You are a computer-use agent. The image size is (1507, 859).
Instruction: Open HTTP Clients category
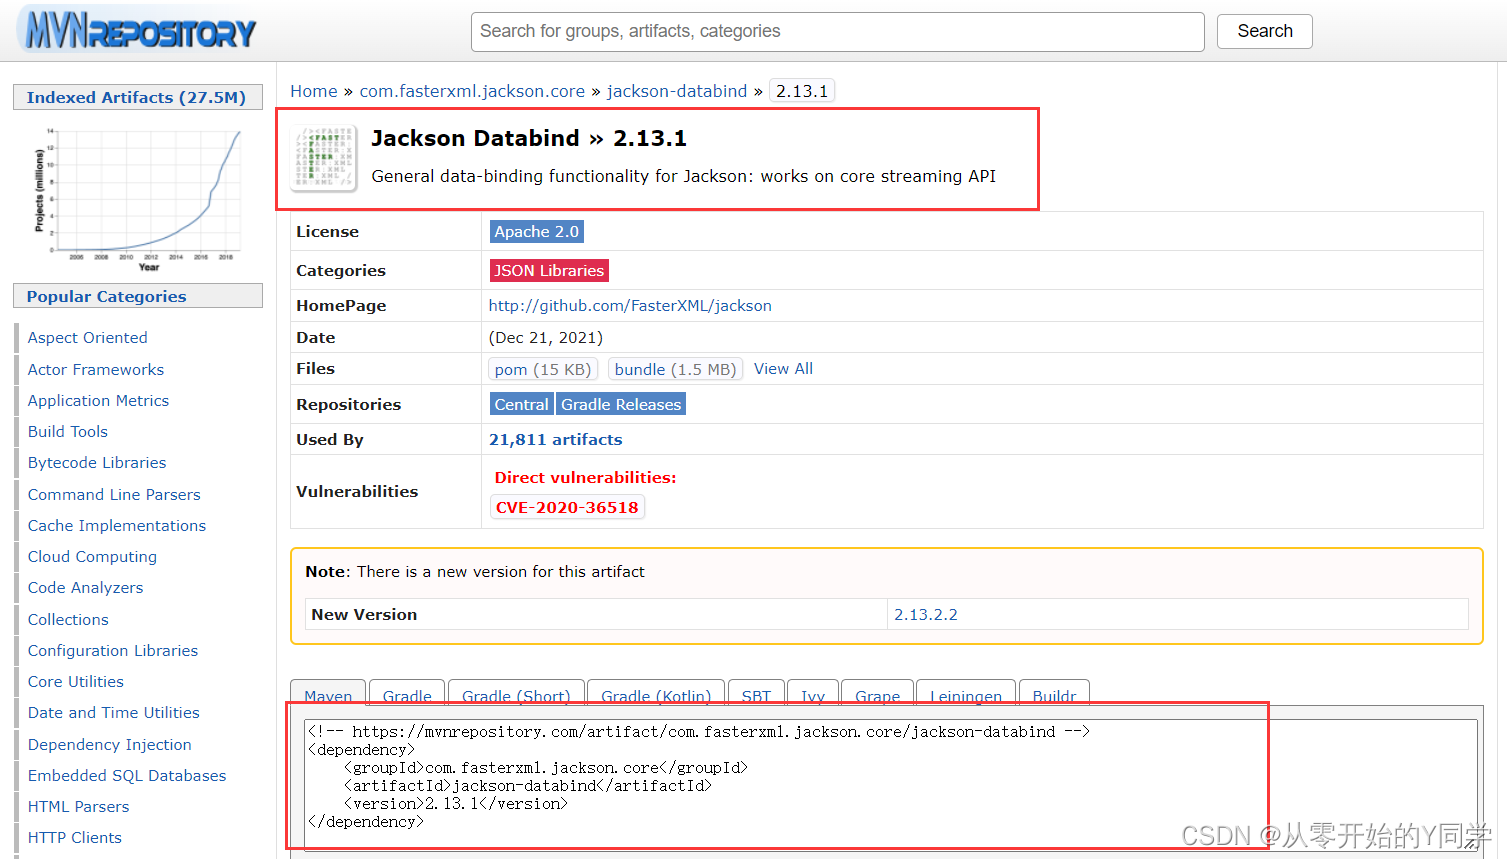[x=75, y=838]
